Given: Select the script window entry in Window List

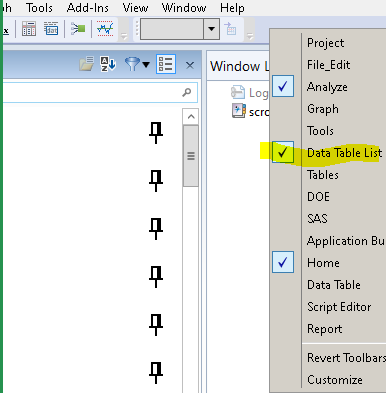Looking at the screenshot, I should pos(250,112).
